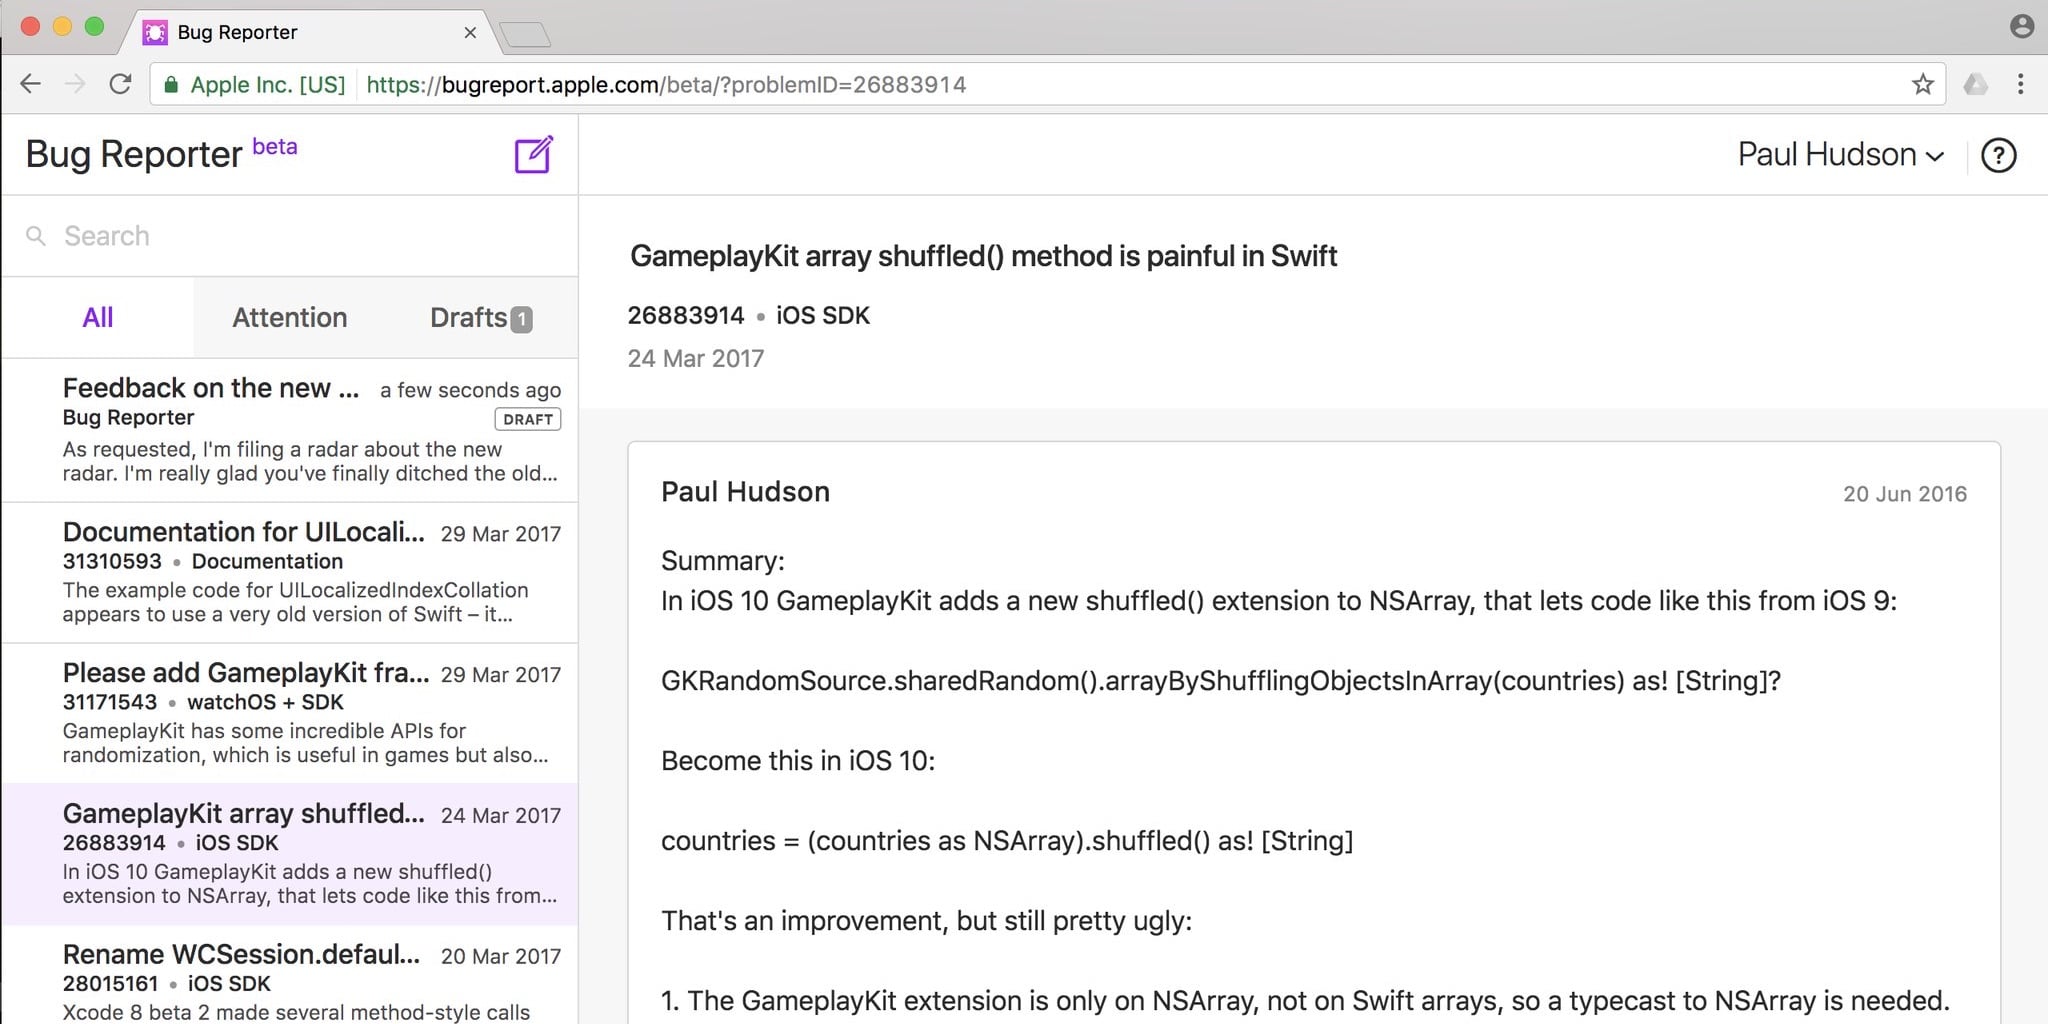
Task: Switch to the Drafts tab
Action: (480, 318)
